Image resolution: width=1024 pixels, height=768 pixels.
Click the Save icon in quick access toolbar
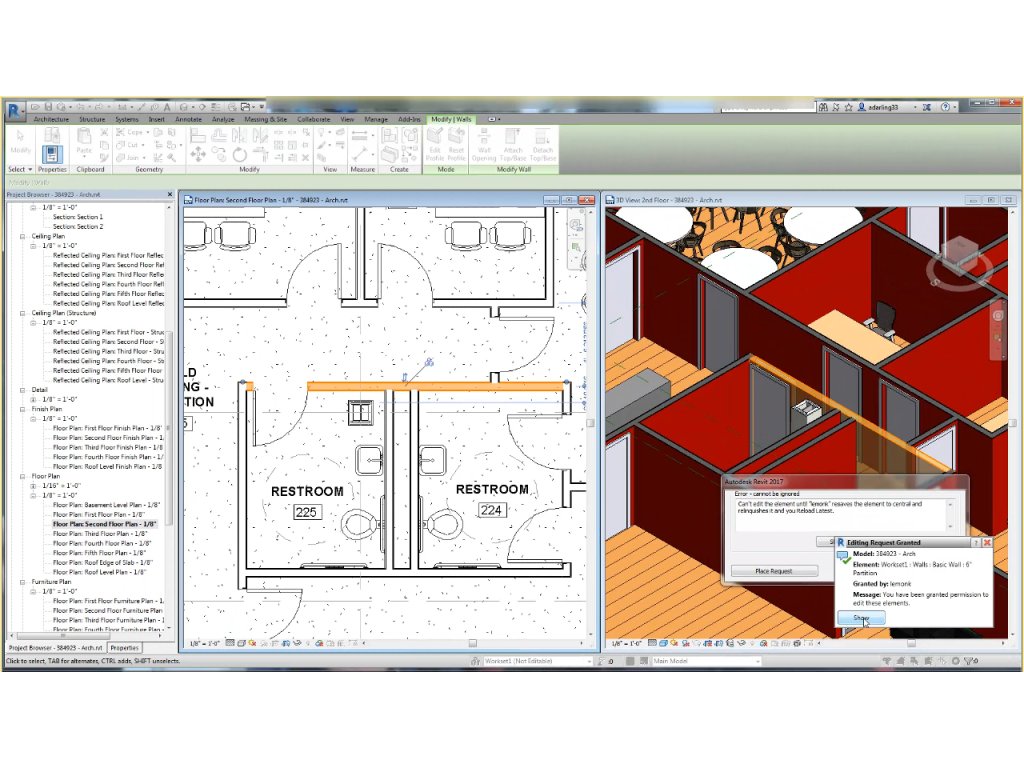(48, 106)
